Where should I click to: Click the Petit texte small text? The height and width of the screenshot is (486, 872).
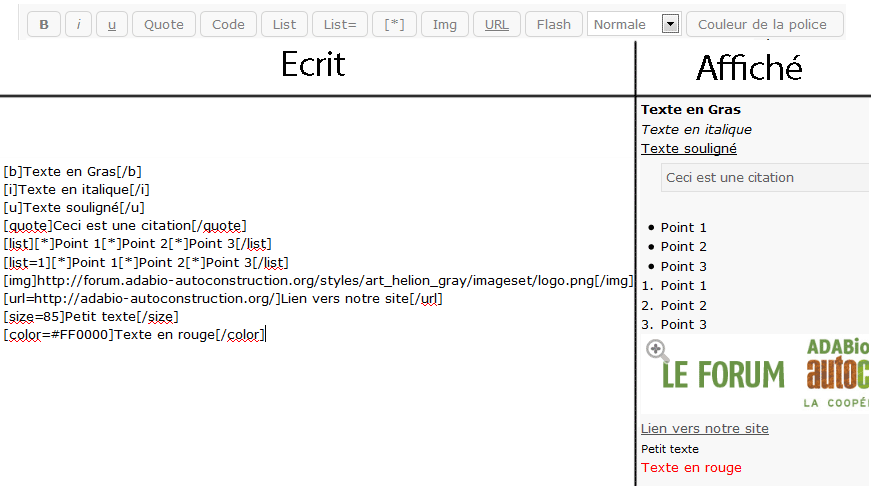click(670, 449)
